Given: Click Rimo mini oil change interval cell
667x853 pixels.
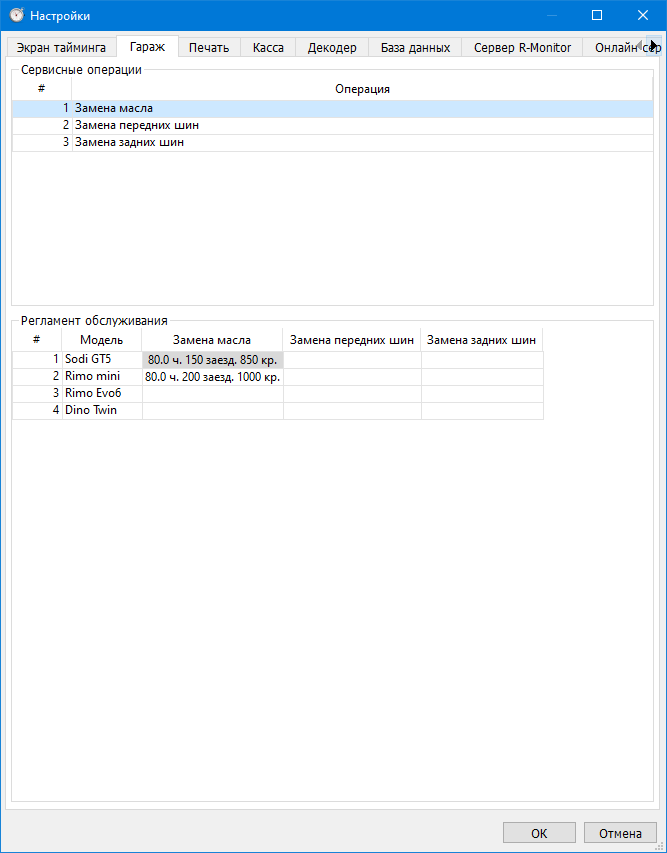Looking at the screenshot, I should pos(212,377).
